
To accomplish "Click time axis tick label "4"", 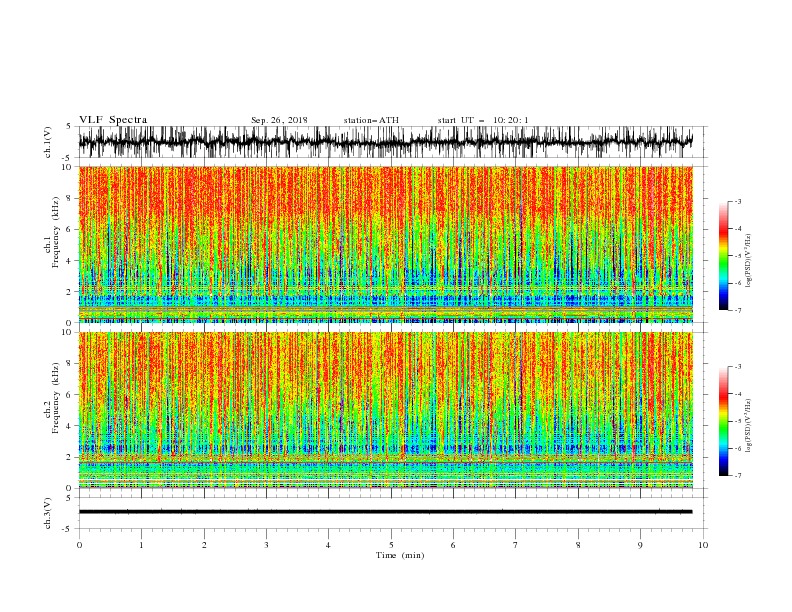I will click(x=328, y=545).
